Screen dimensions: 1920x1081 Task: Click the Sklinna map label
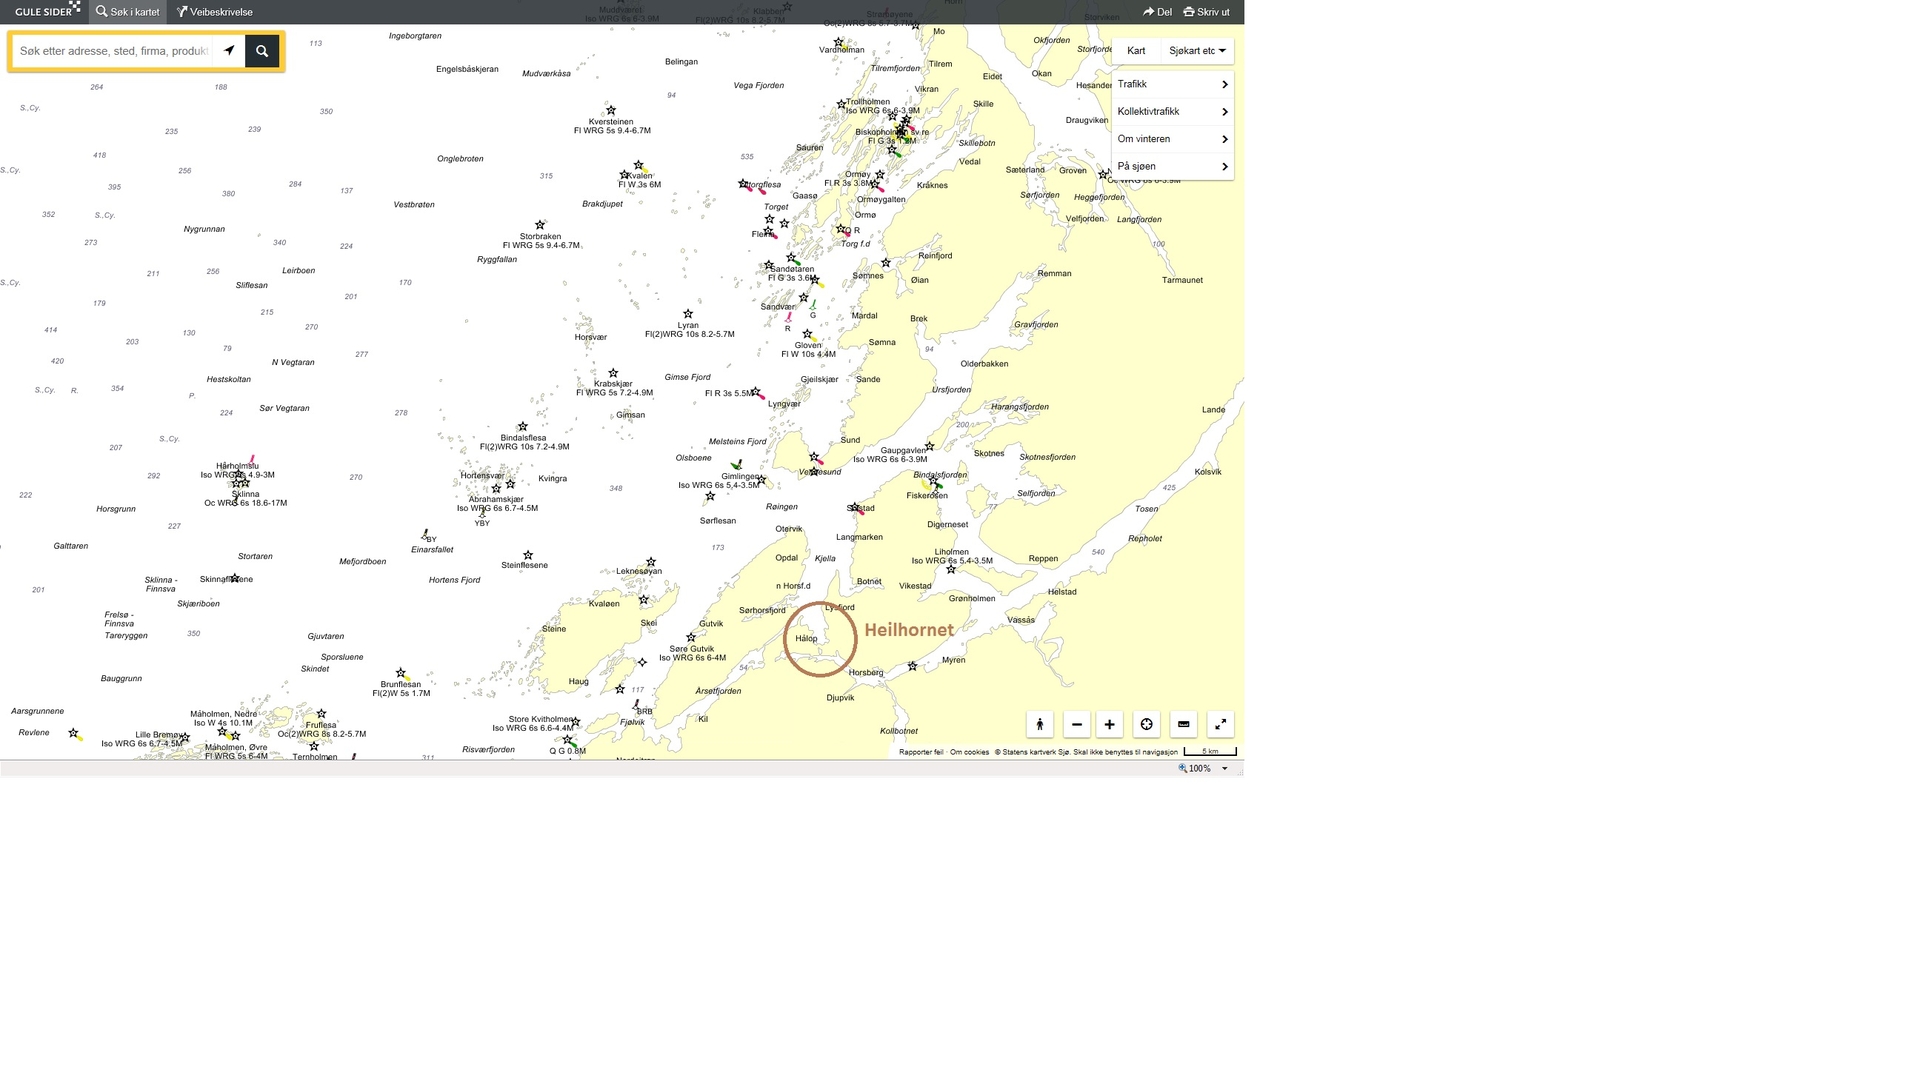click(x=245, y=494)
